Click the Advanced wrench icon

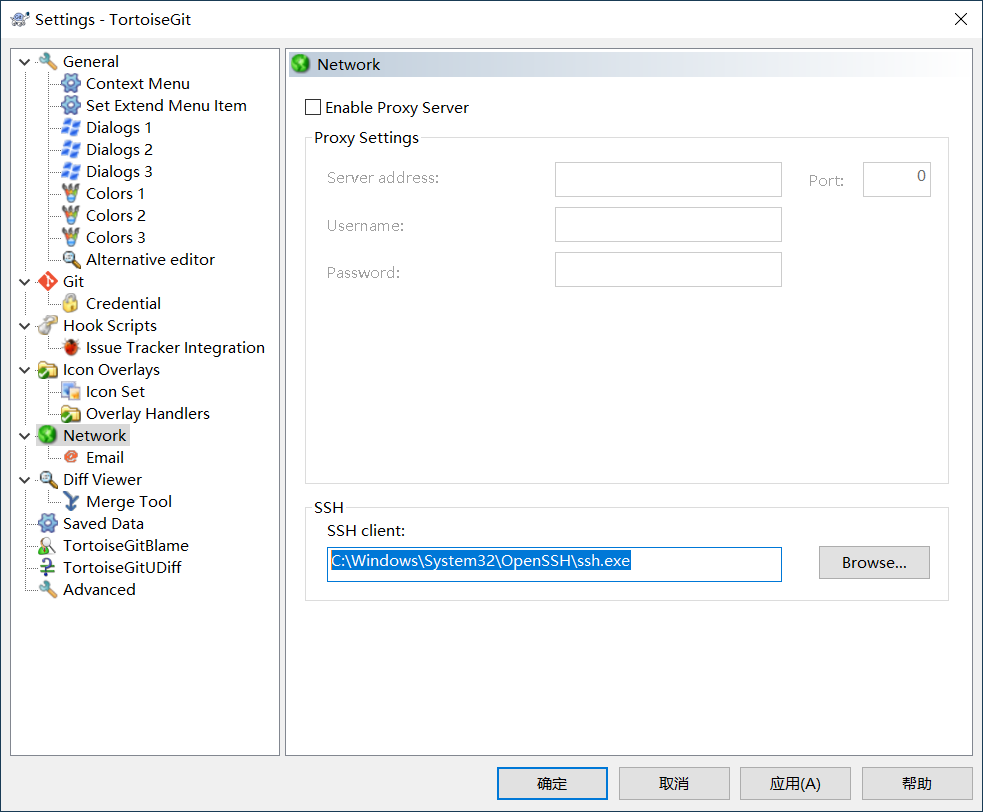pos(48,589)
